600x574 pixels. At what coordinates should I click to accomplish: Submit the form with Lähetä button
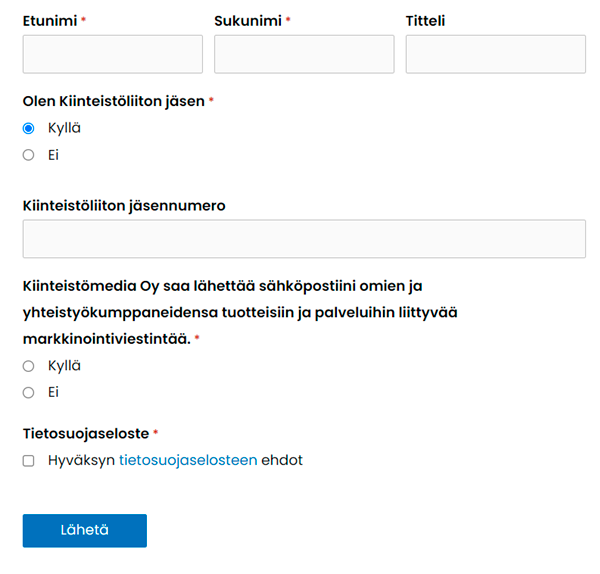[85, 530]
